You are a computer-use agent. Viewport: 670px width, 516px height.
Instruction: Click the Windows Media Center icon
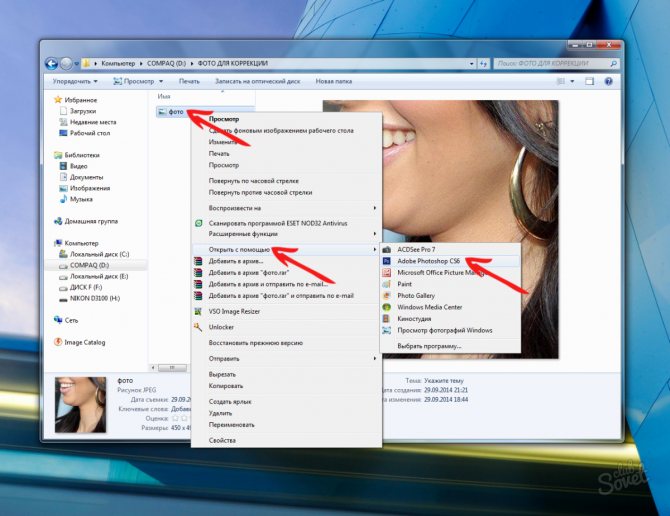(388, 307)
